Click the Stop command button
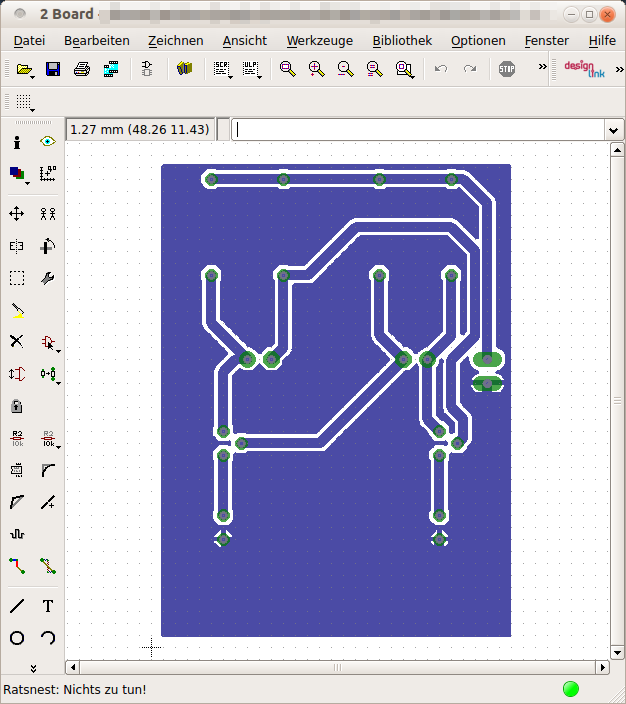The height and width of the screenshot is (704, 626). point(507,69)
